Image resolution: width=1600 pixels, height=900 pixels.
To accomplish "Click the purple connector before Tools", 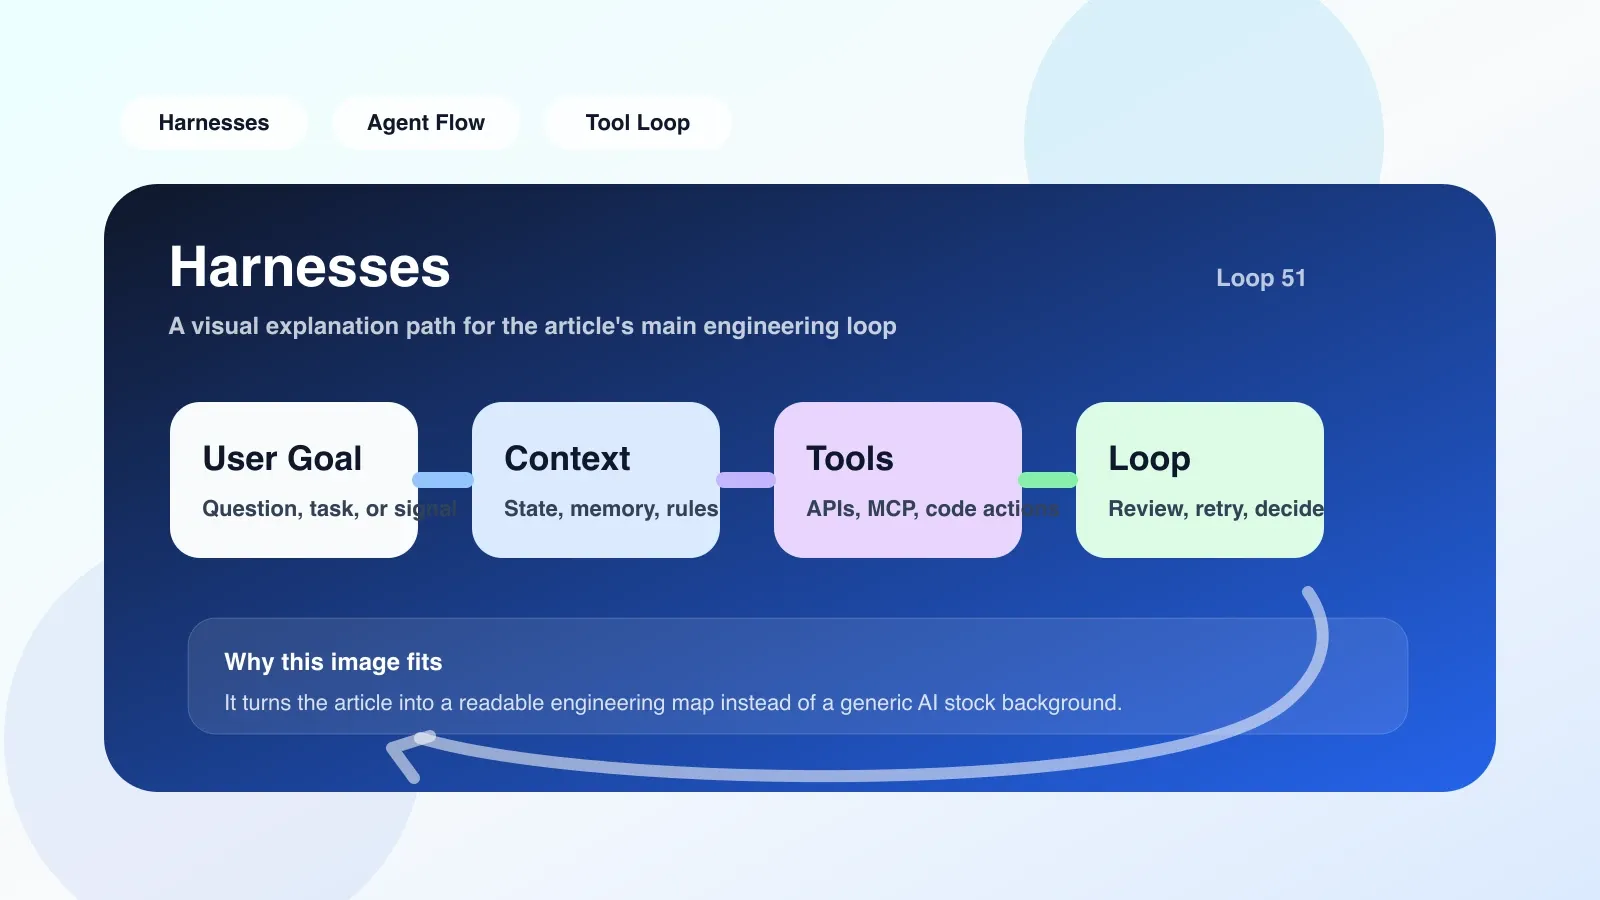I will click(x=746, y=480).
